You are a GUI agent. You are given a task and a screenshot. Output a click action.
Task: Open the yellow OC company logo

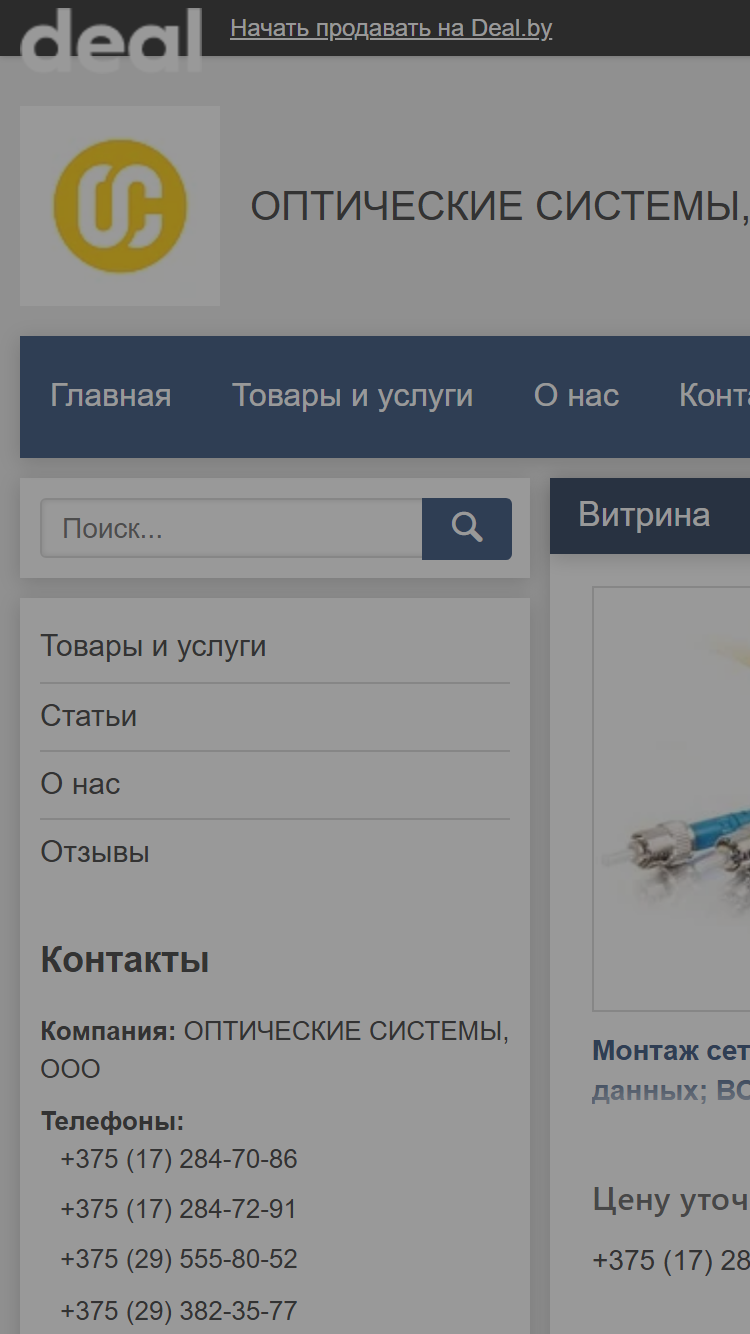pos(120,206)
